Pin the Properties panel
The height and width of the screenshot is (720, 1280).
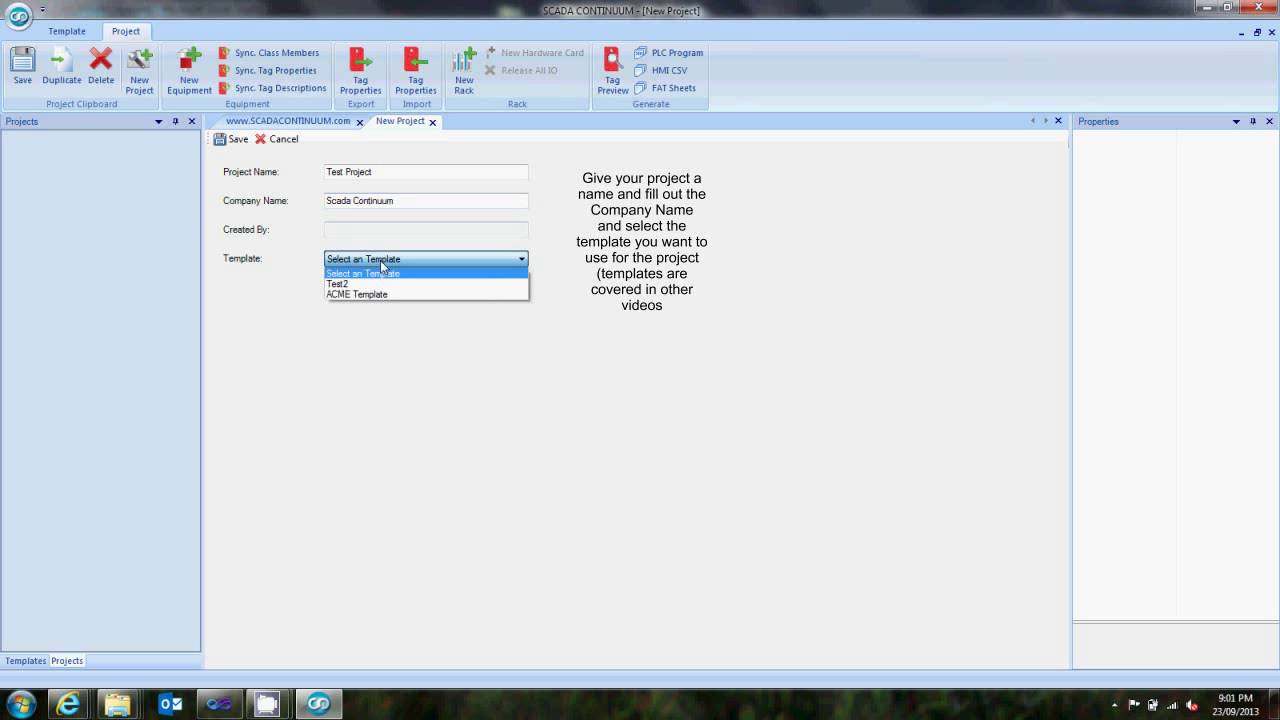(1253, 122)
